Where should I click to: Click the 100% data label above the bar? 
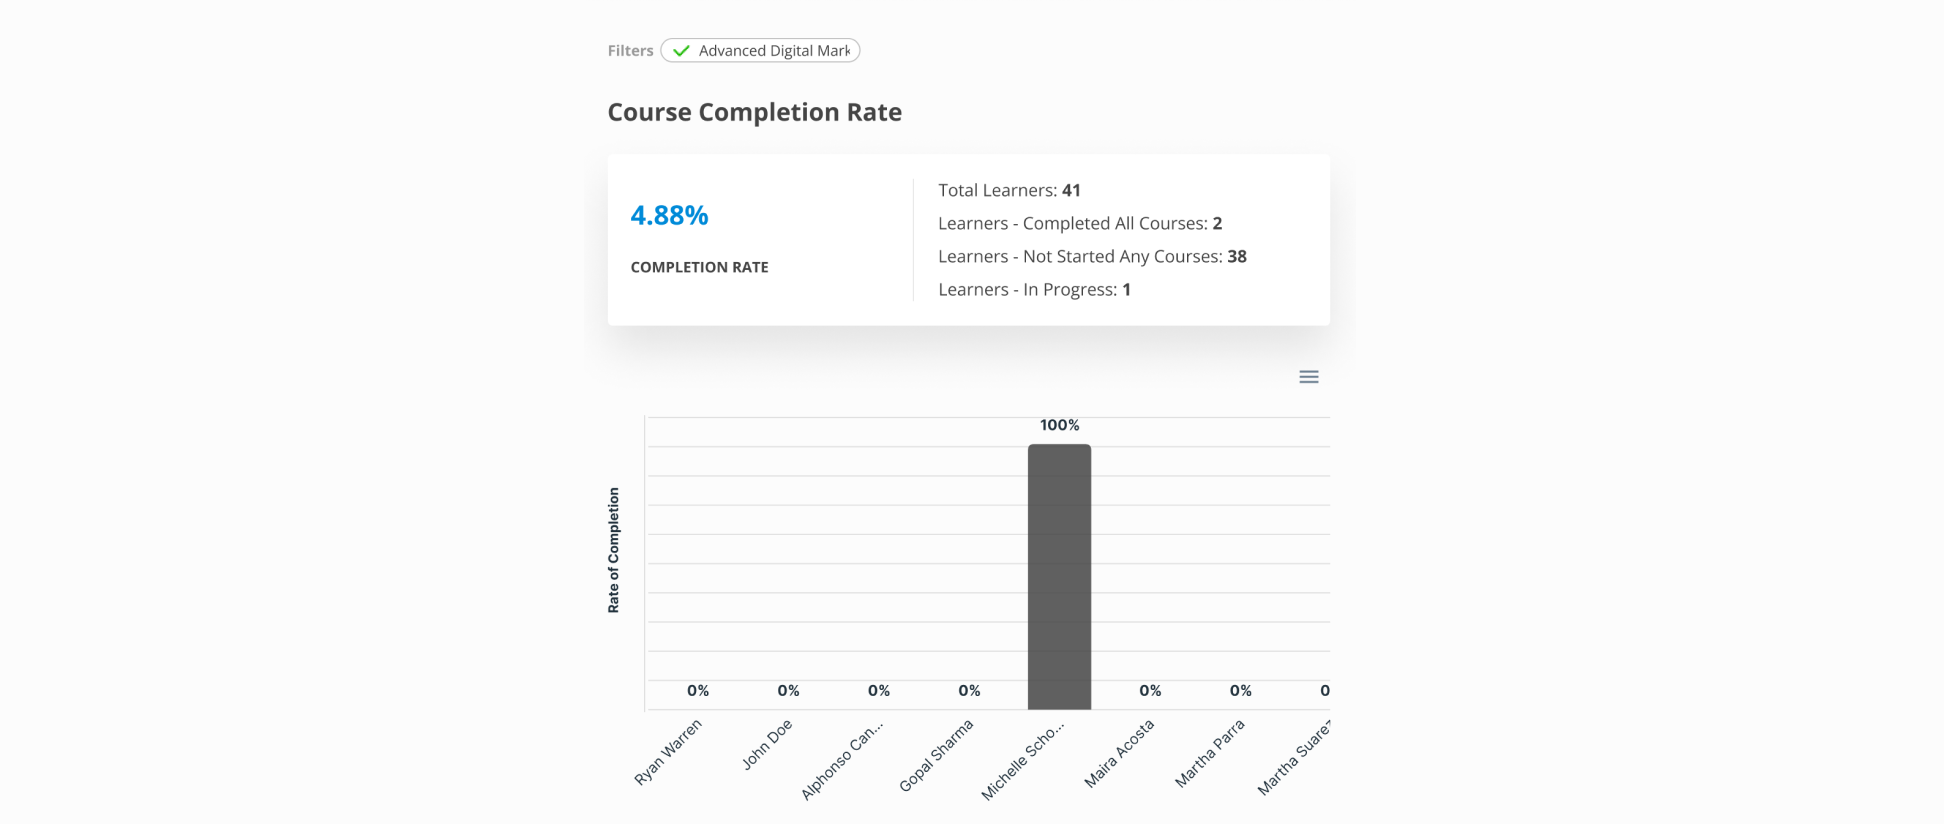coord(1059,425)
